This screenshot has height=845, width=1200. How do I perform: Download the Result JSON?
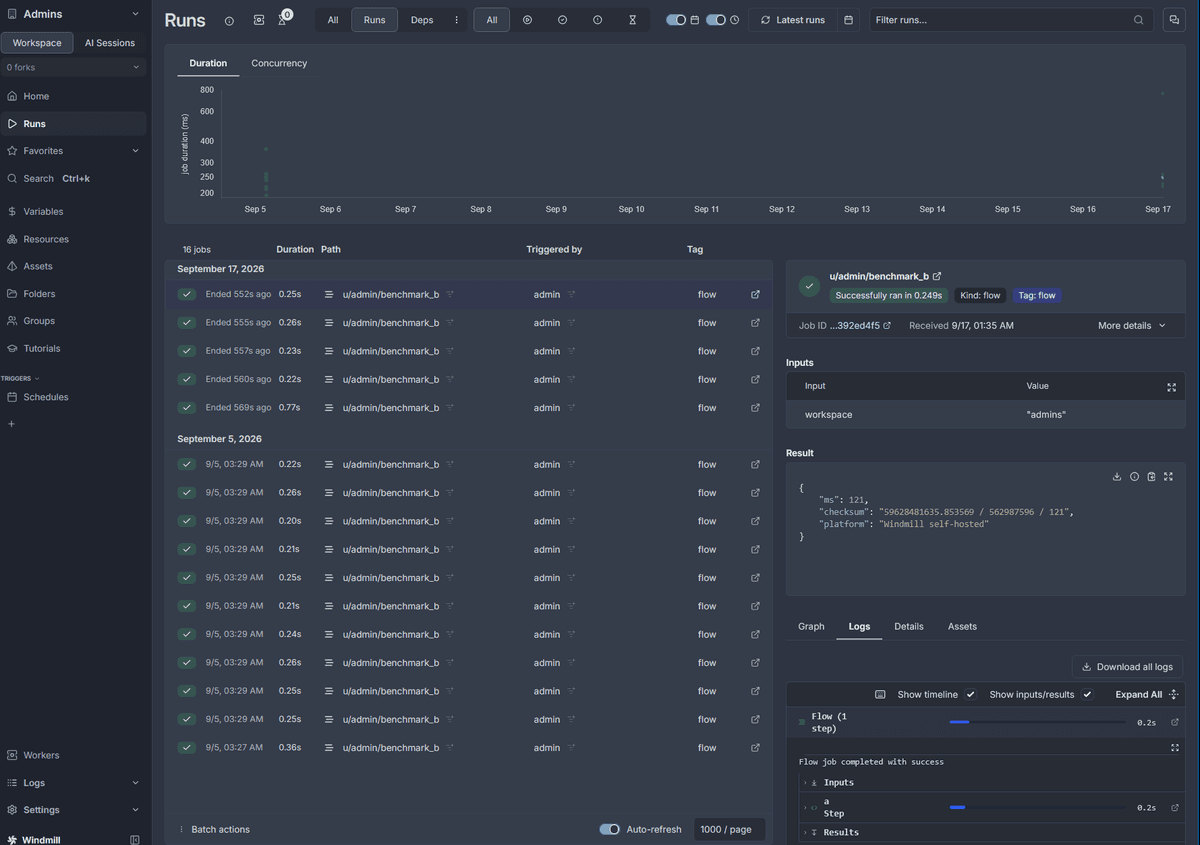pyautogui.click(x=1117, y=477)
